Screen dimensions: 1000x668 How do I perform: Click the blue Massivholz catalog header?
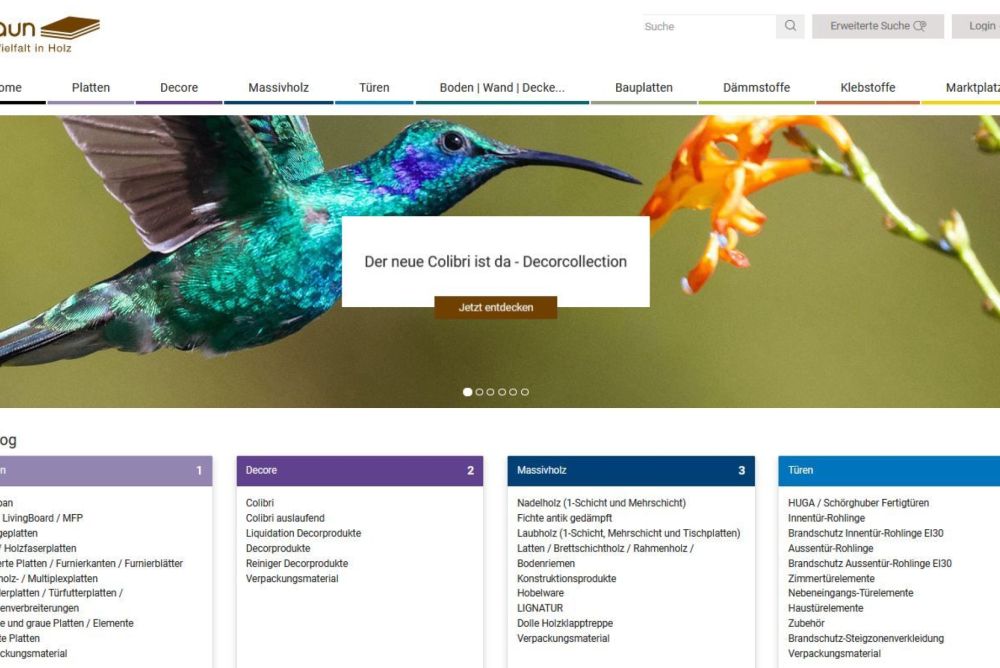point(631,471)
